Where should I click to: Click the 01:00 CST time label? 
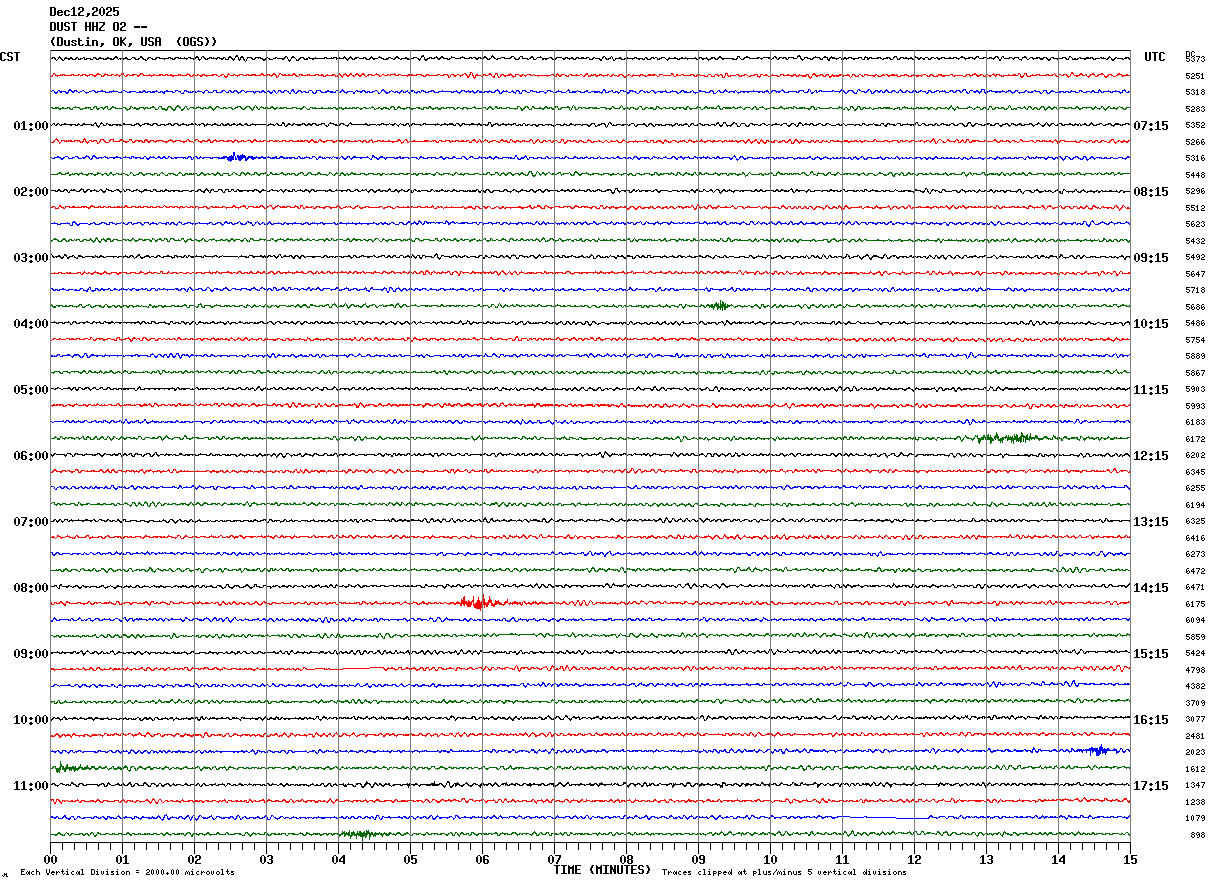pos(30,126)
